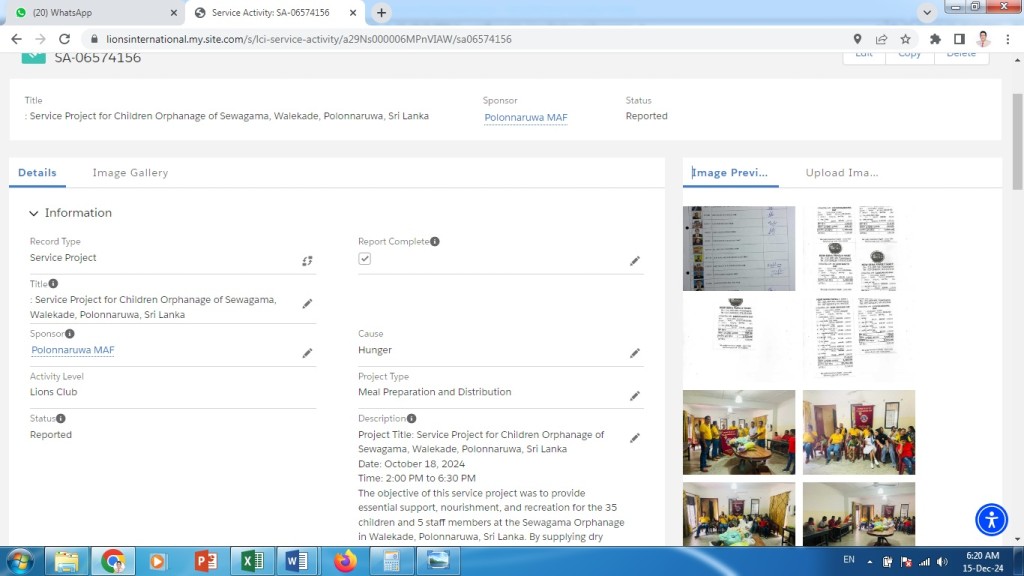Image resolution: width=1024 pixels, height=576 pixels.
Task: Switch to the Image Gallery tab
Action: (x=131, y=172)
